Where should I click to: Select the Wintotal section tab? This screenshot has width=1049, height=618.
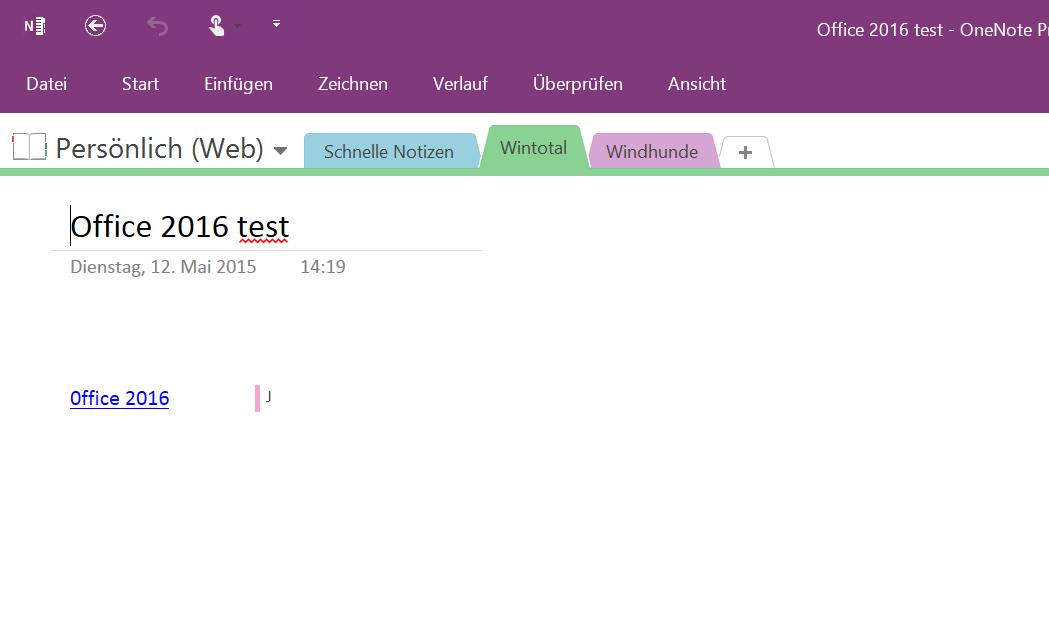pyautogui.click(x=534, y=148)
